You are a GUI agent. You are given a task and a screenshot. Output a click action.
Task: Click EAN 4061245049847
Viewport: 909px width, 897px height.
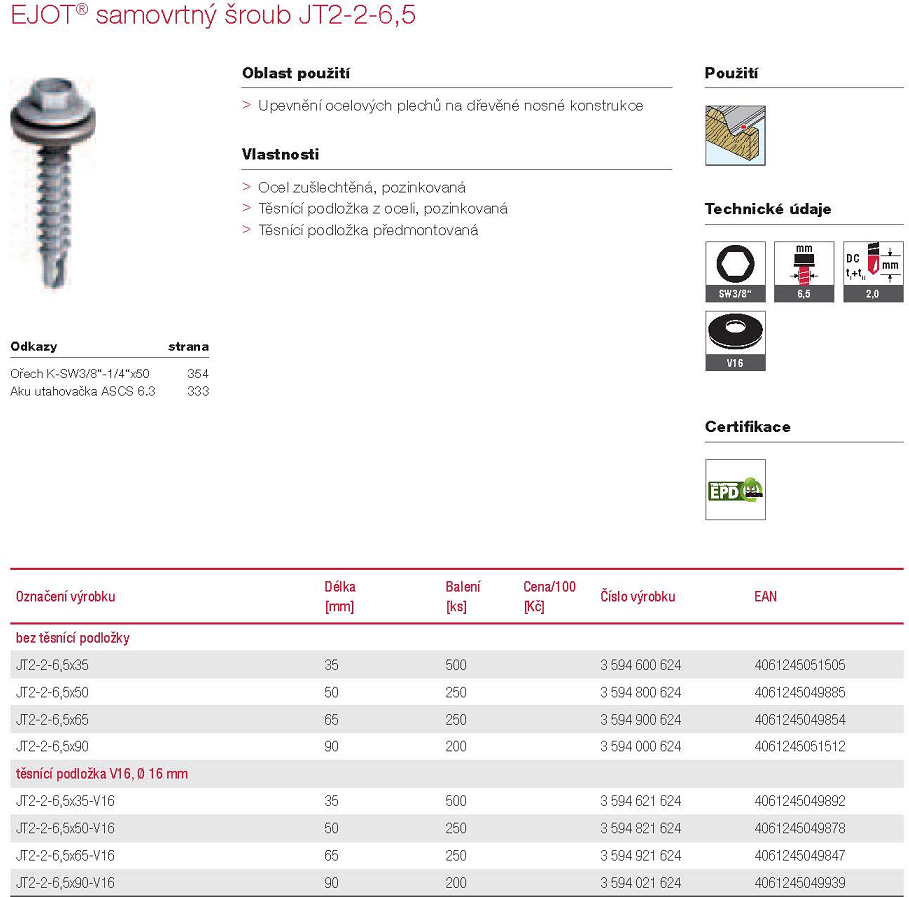click(800, 855)
